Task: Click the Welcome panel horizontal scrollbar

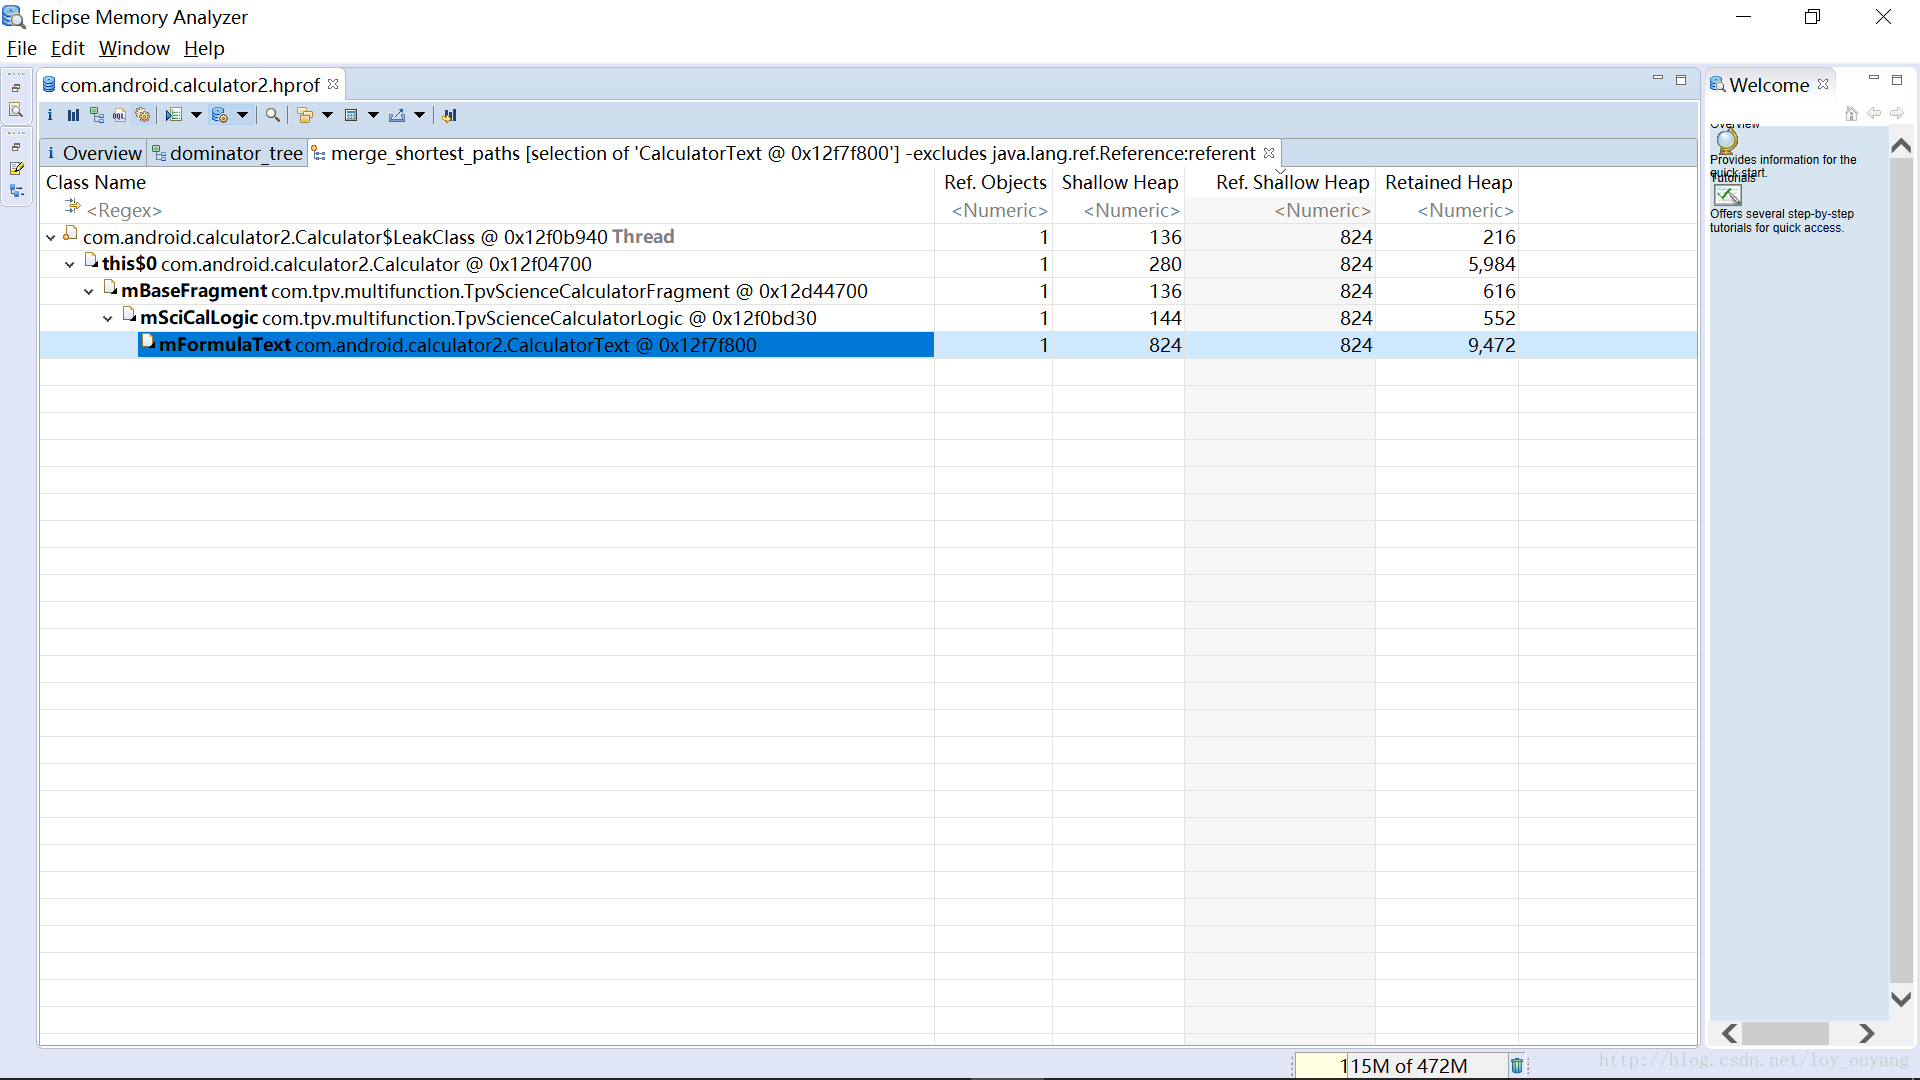Action: (1784, 1033)
